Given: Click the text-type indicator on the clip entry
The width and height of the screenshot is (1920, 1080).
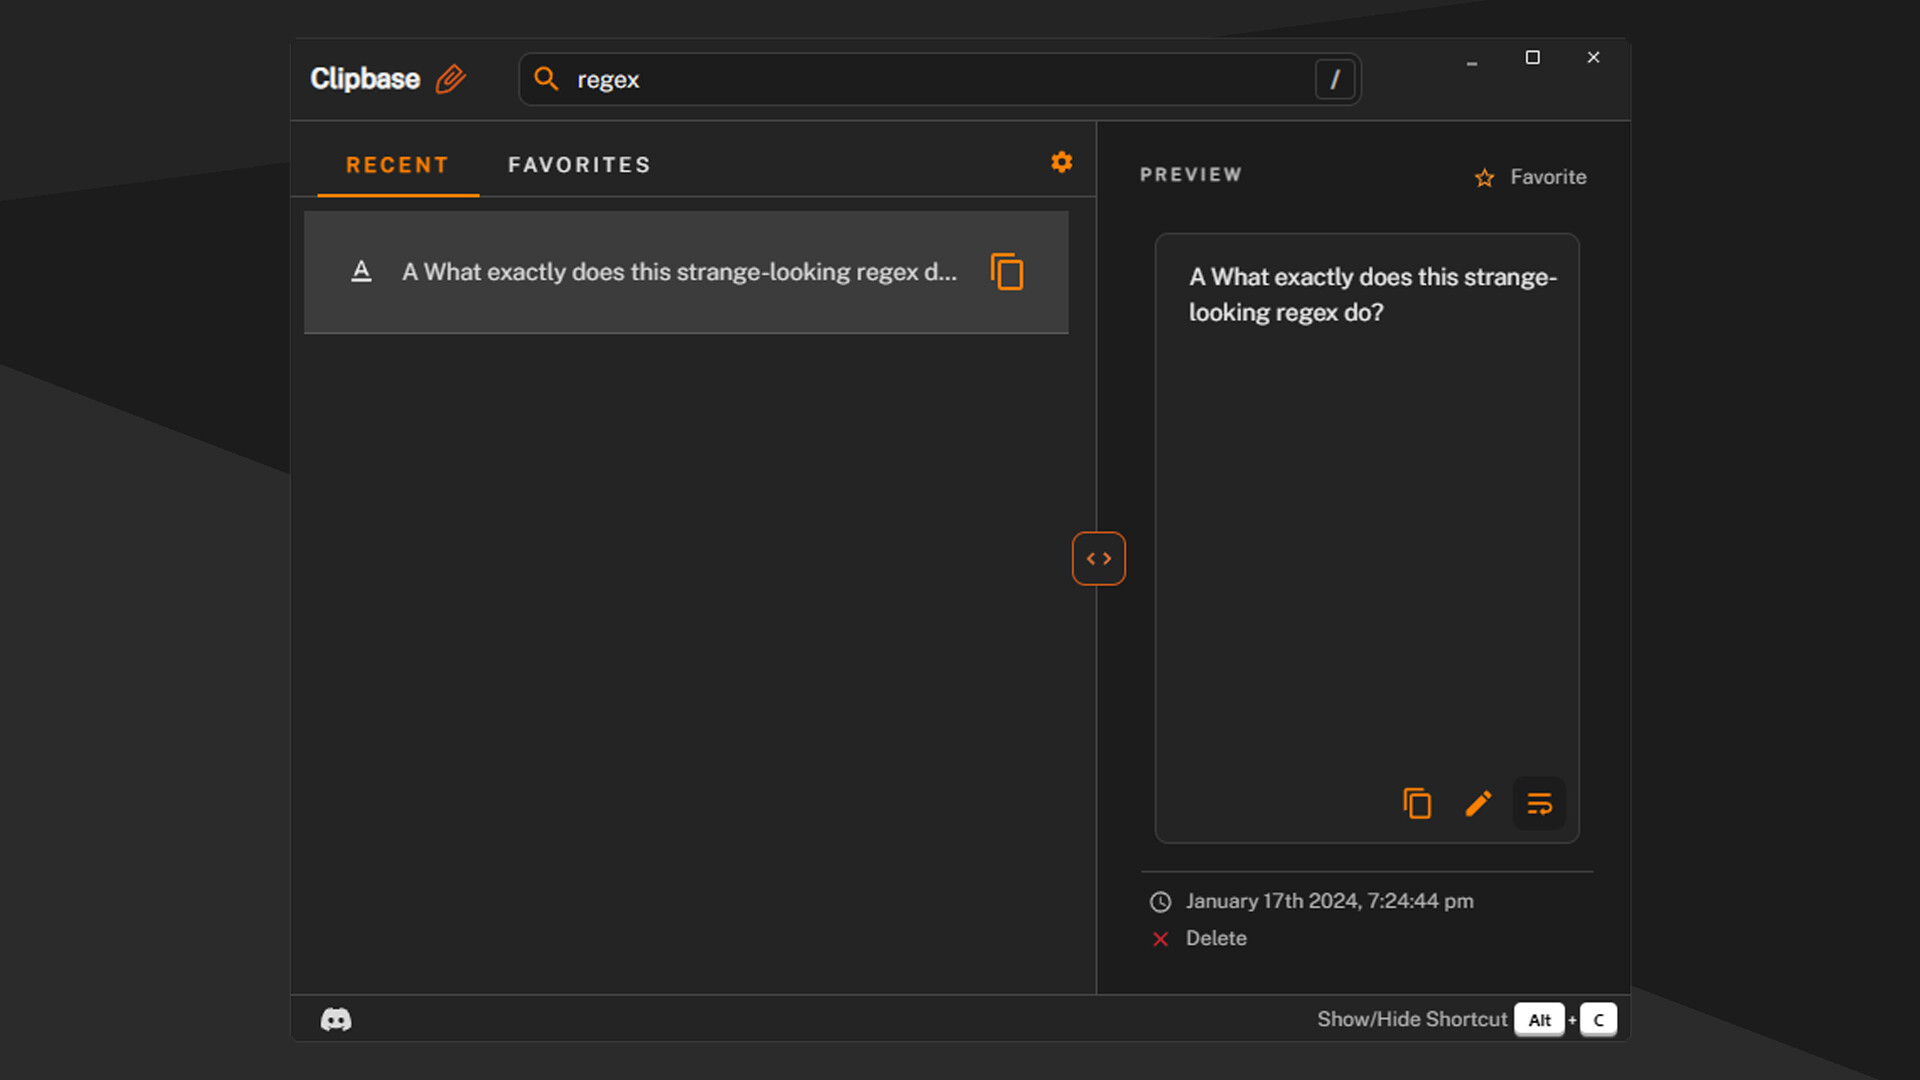Looking at the screenshot, I should tap(361, 271).
